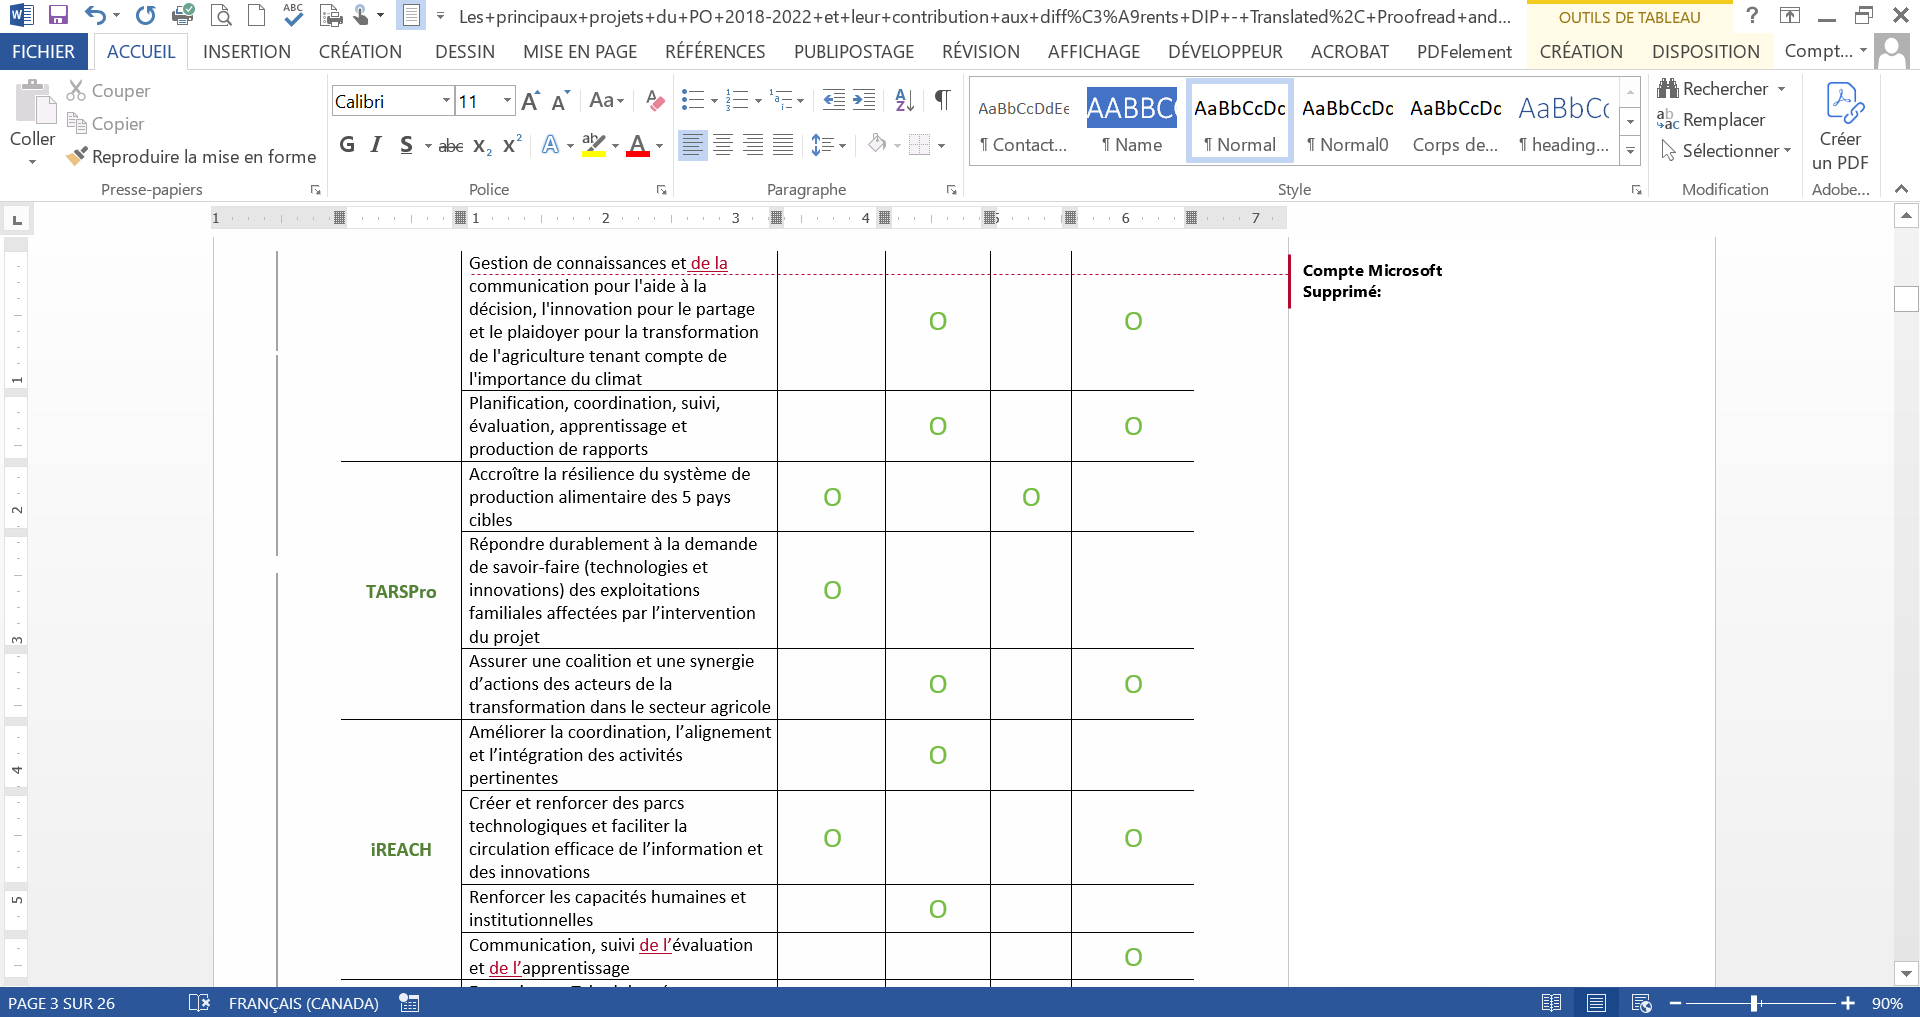Open bullet list dropdown arrow
The height and width of the screenshot is (1017, 1920).
[x=714, y=101]
